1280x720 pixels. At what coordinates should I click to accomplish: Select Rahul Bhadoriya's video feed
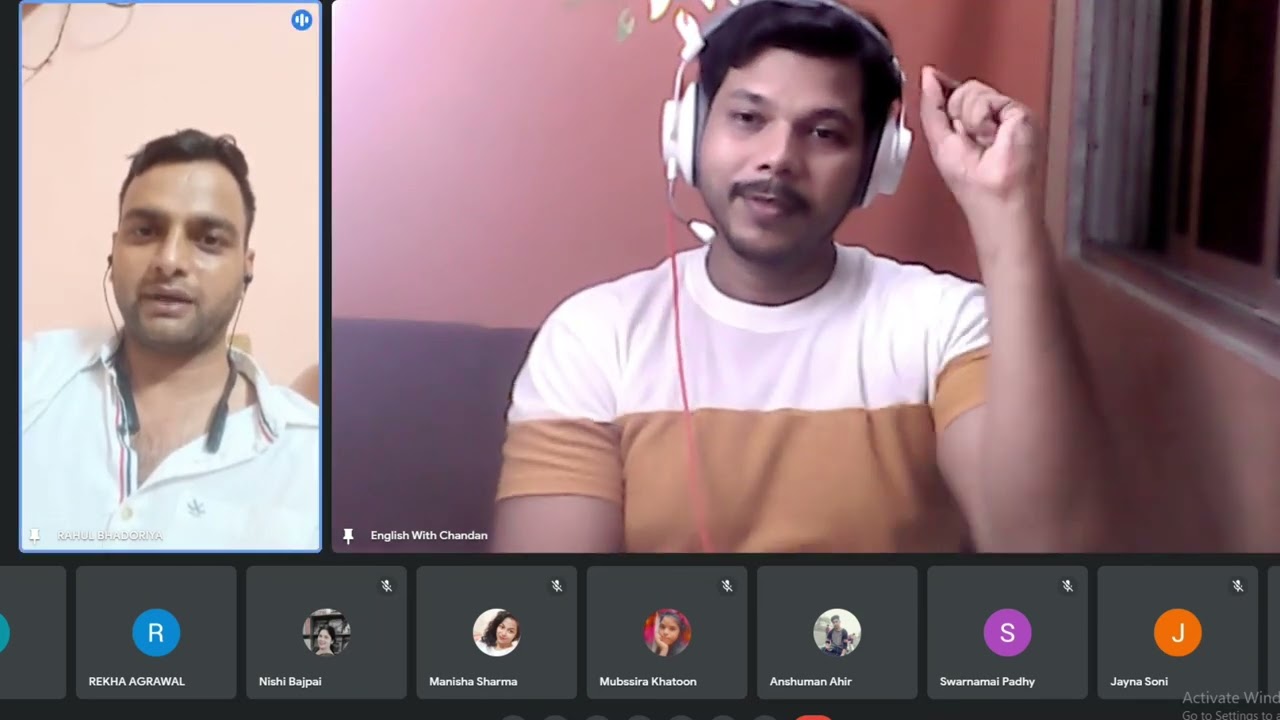pos(170,276)
